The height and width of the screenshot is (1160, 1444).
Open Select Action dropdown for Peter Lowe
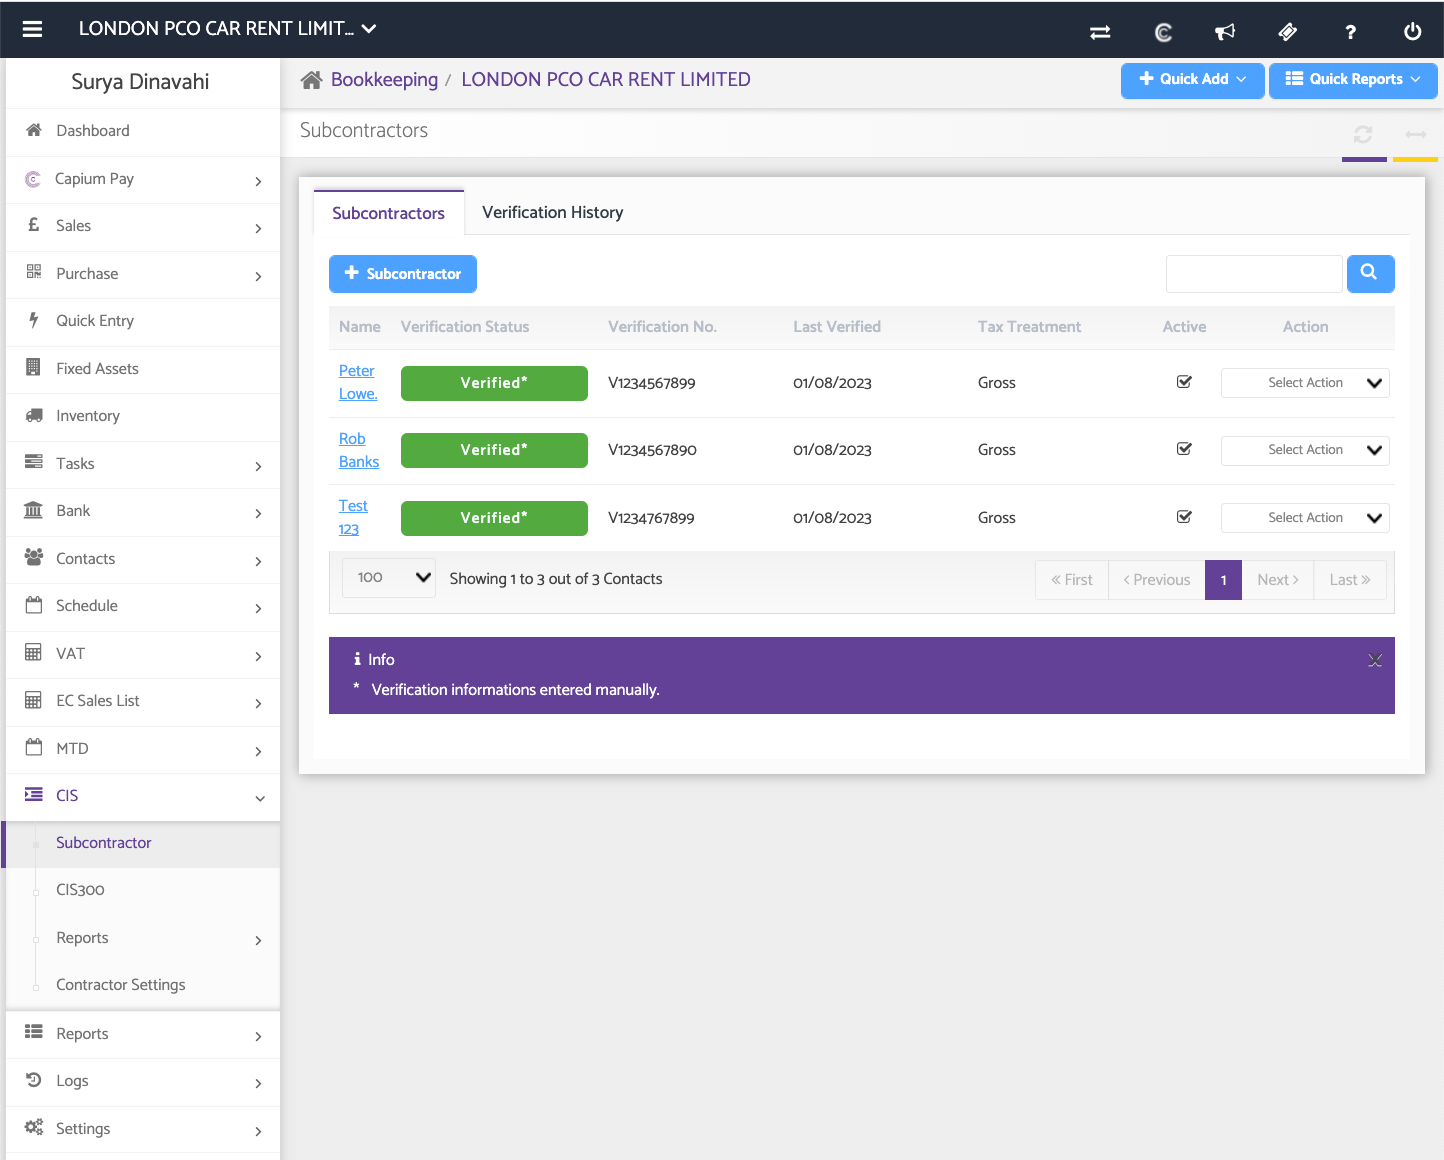1305,383
